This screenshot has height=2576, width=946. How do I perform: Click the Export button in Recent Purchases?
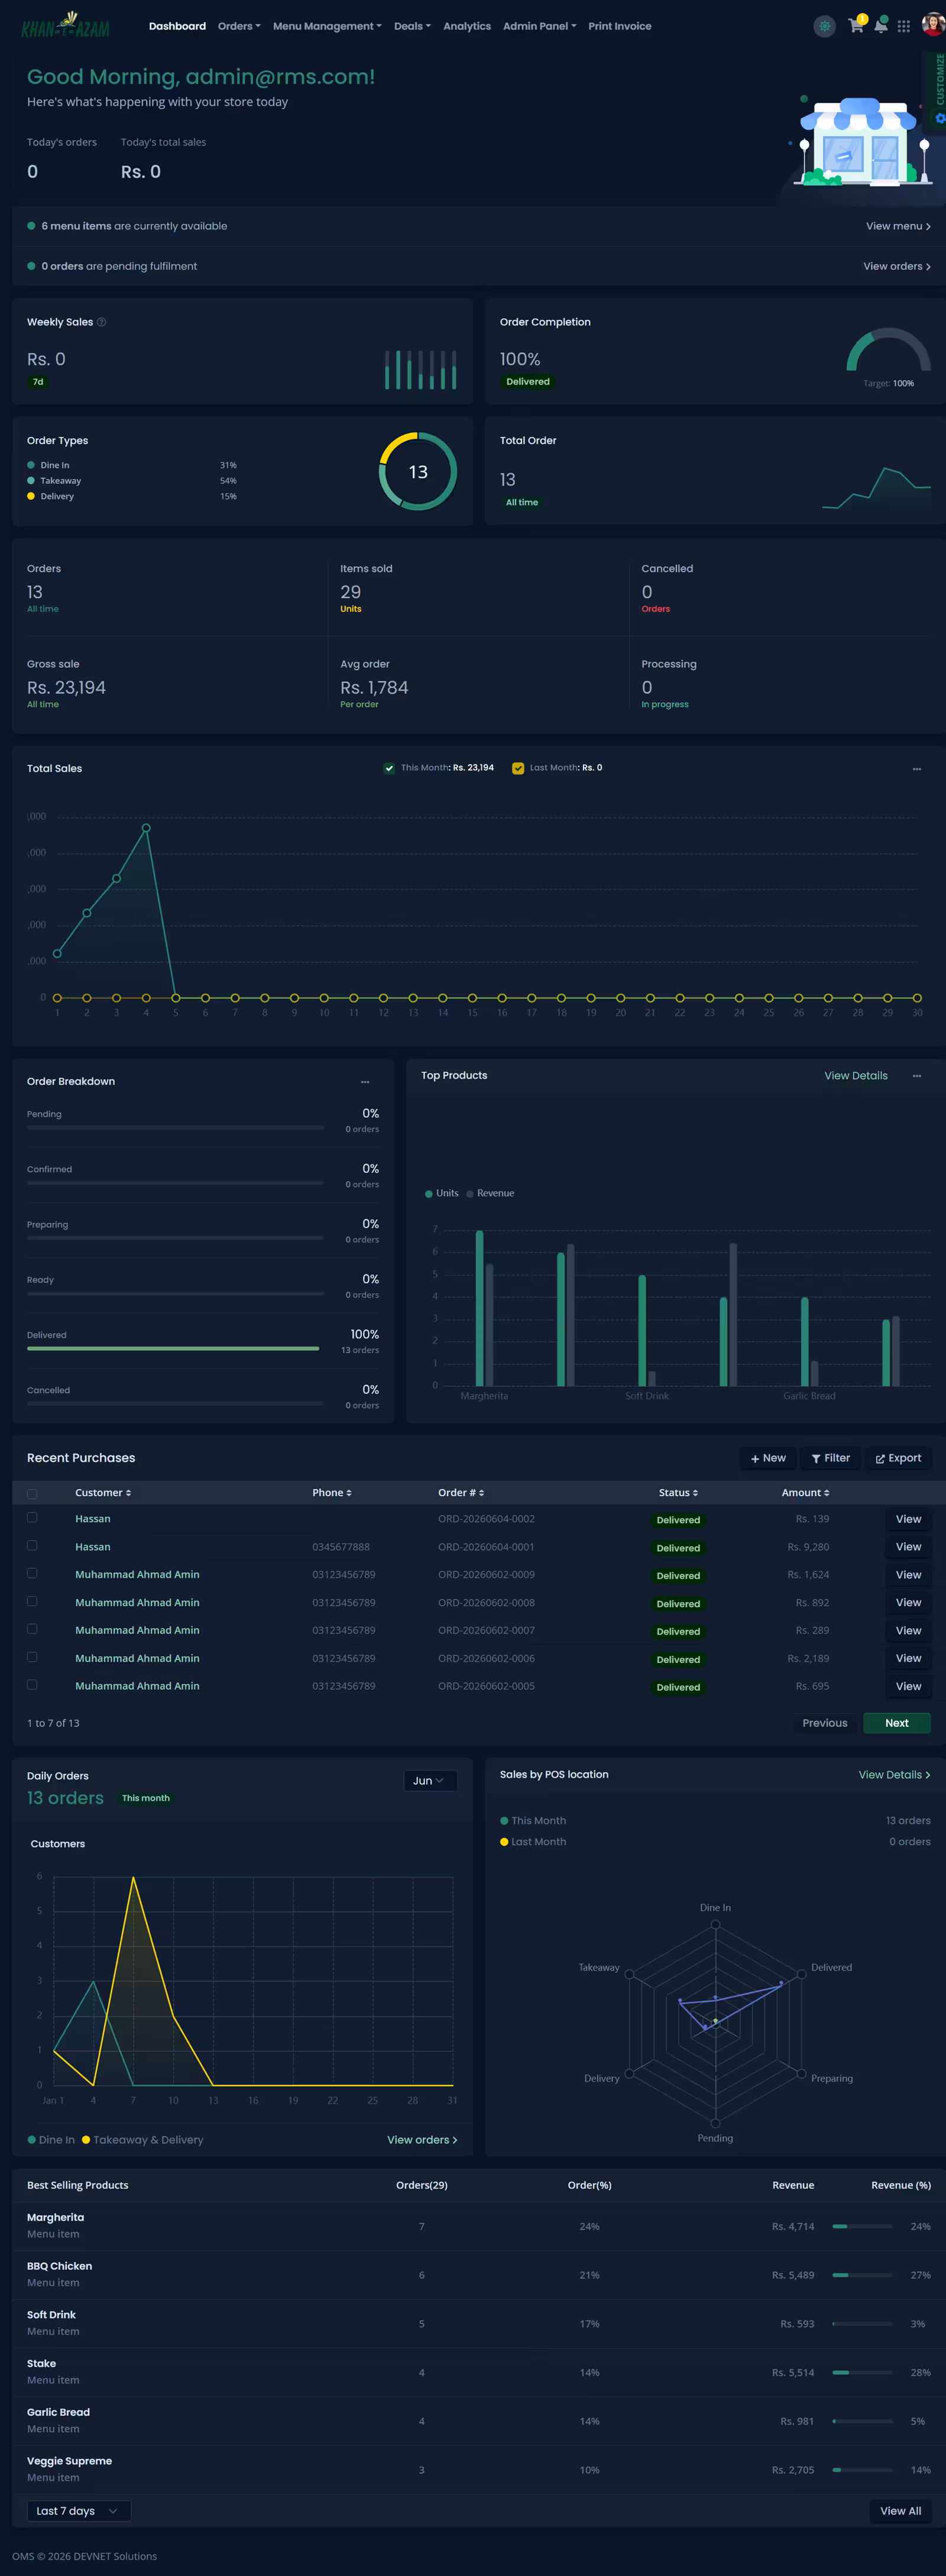pyautogui.click(x=898, y=1458)
